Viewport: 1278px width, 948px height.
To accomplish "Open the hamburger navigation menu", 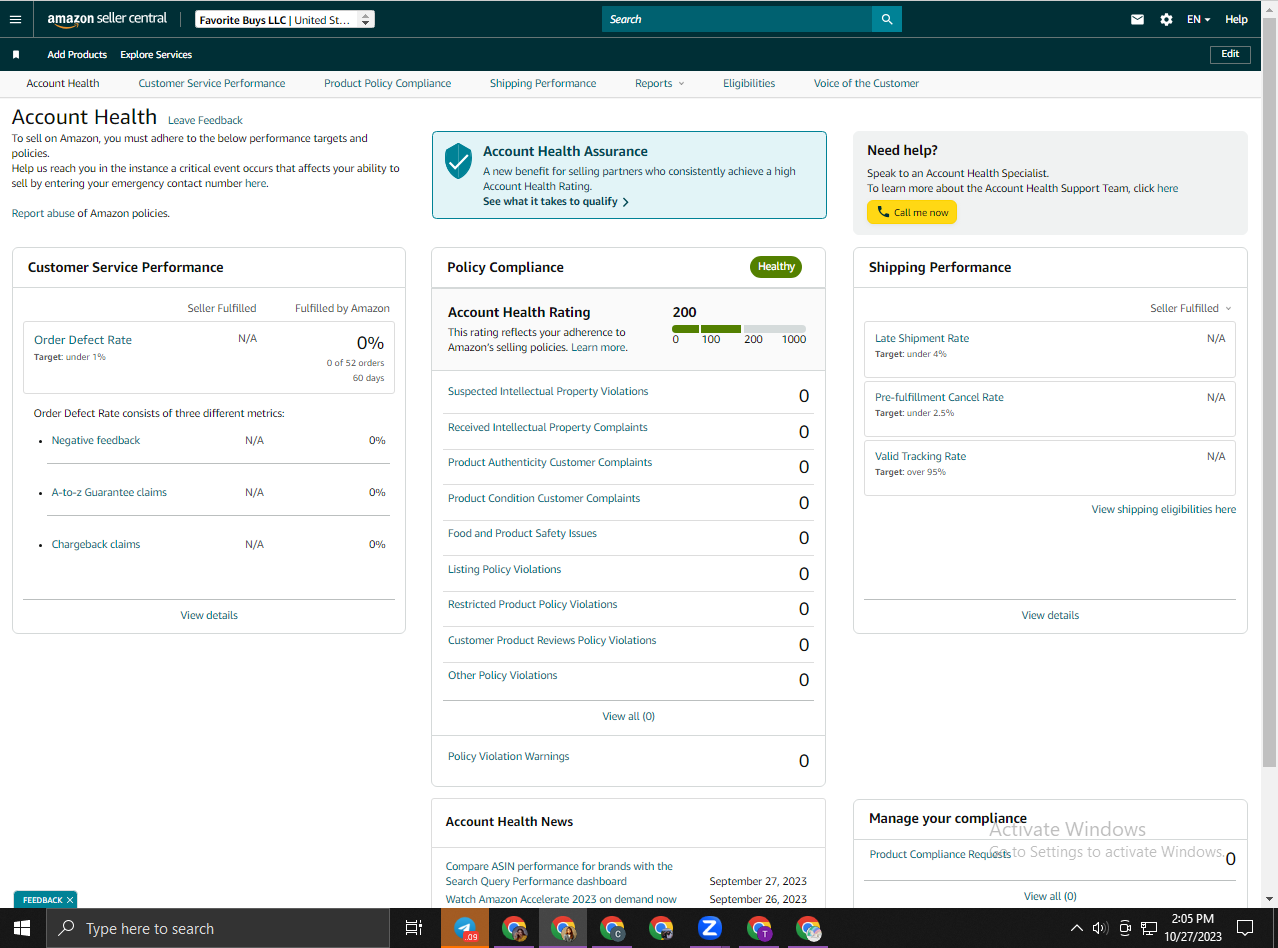I will pos(15,19).
